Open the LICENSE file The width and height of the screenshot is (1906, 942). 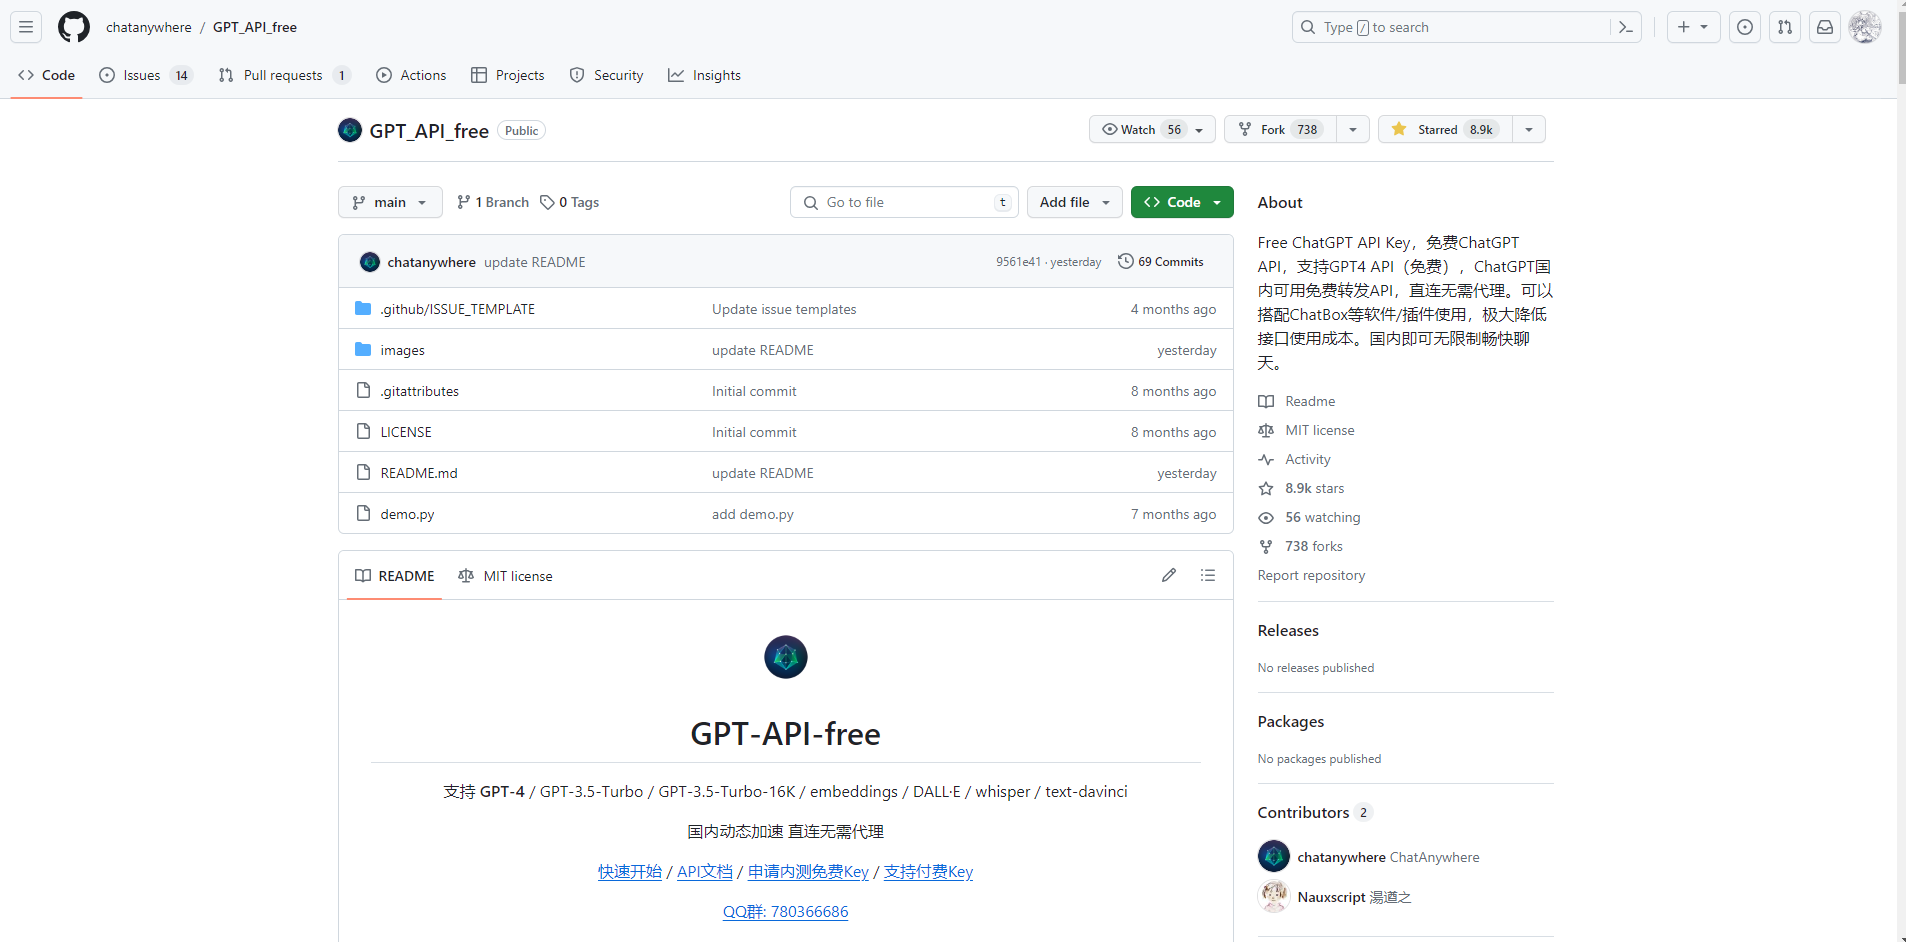point(406,432)
